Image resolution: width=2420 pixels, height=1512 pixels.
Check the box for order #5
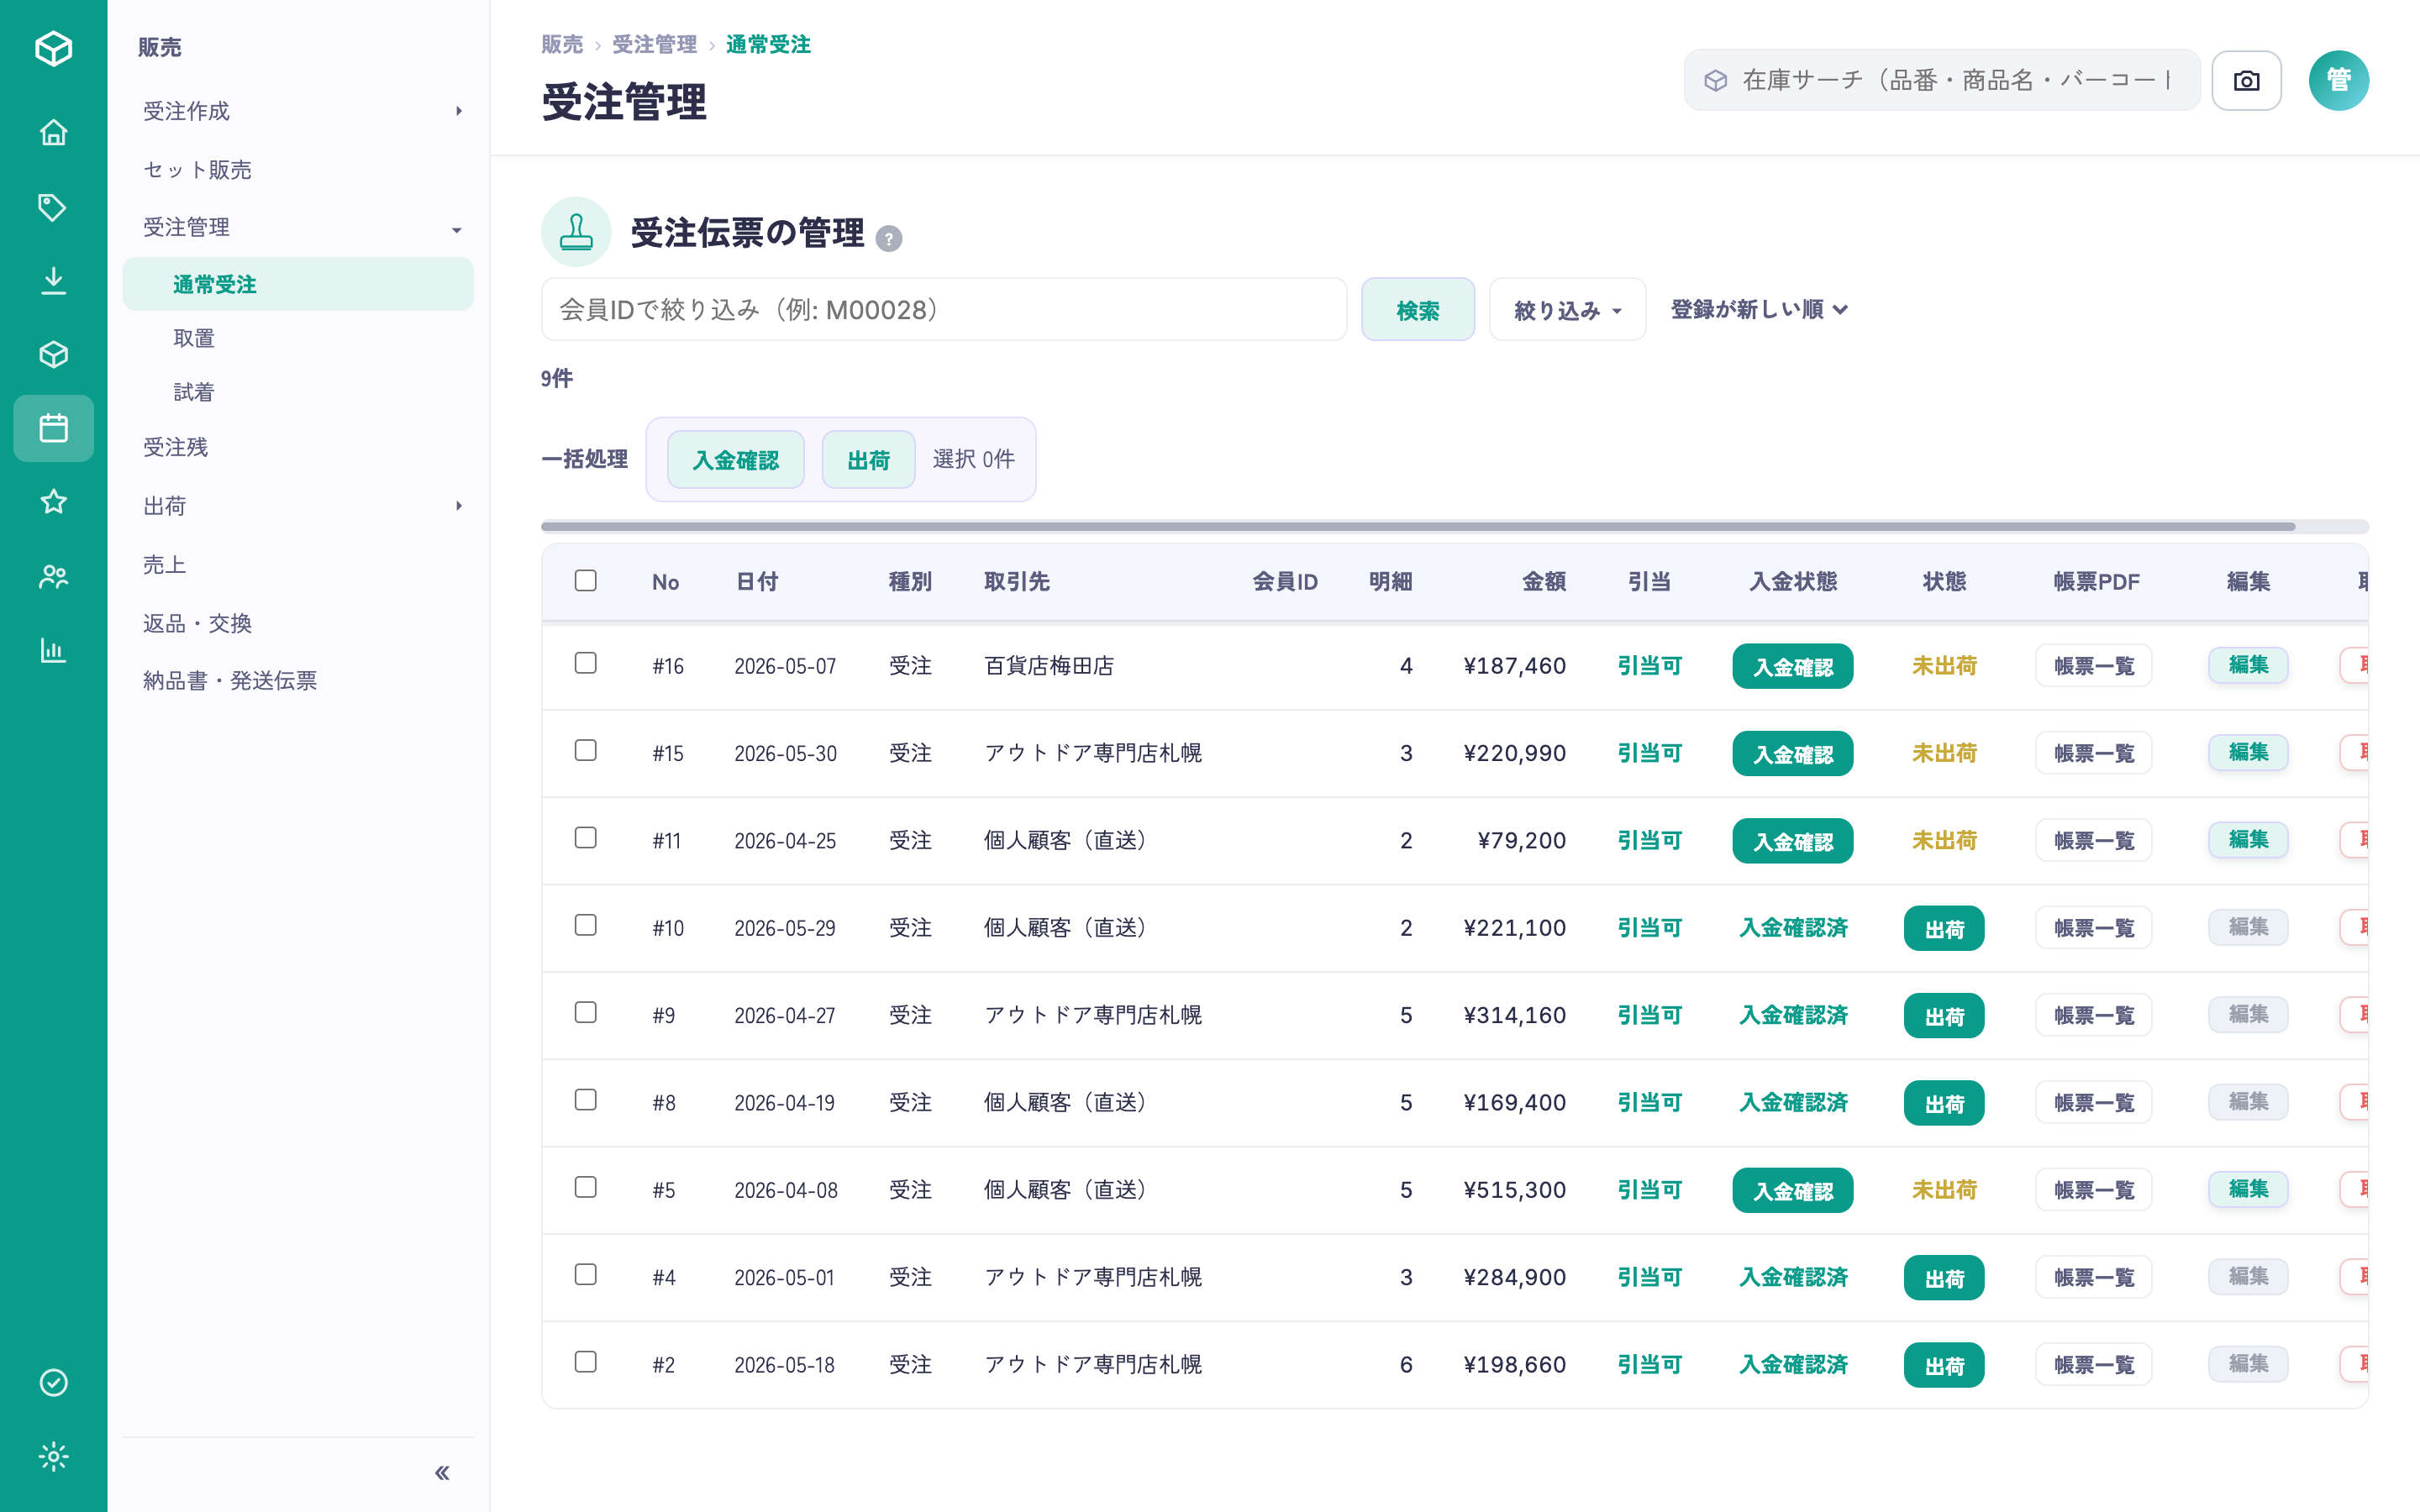pos(586,1188)
